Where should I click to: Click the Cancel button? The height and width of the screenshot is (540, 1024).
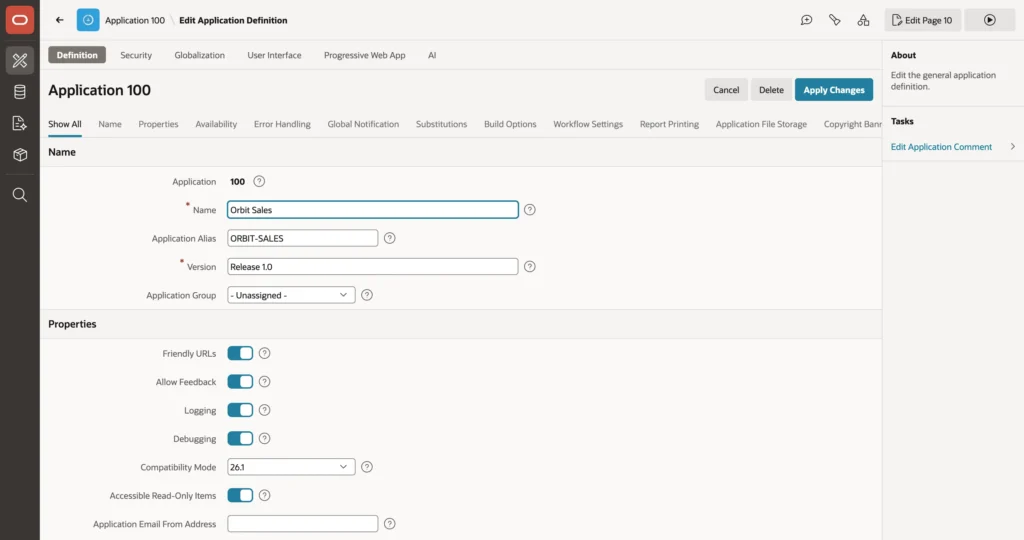[x=726, y=90]
